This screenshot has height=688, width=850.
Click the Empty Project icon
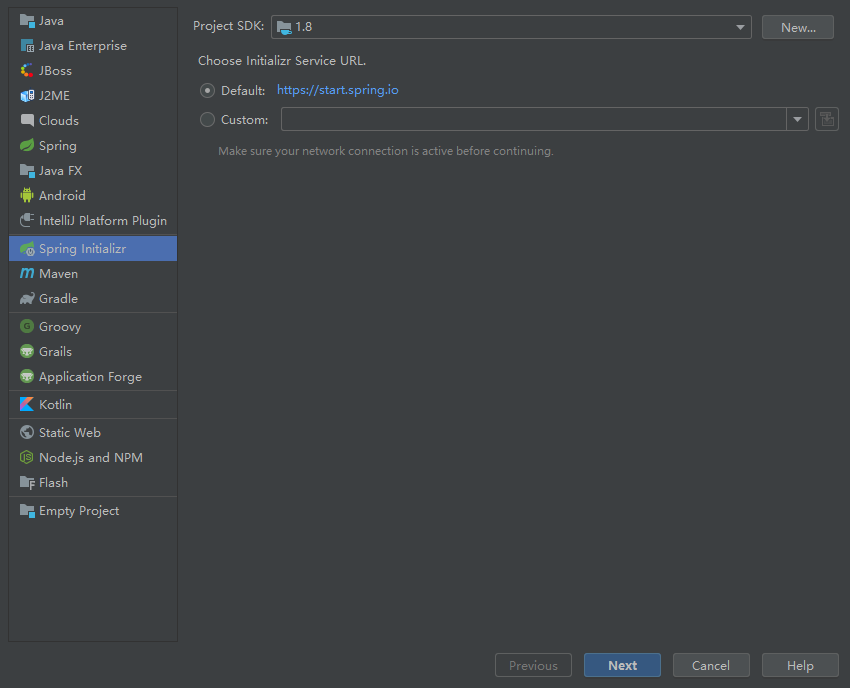coord(27,510)
